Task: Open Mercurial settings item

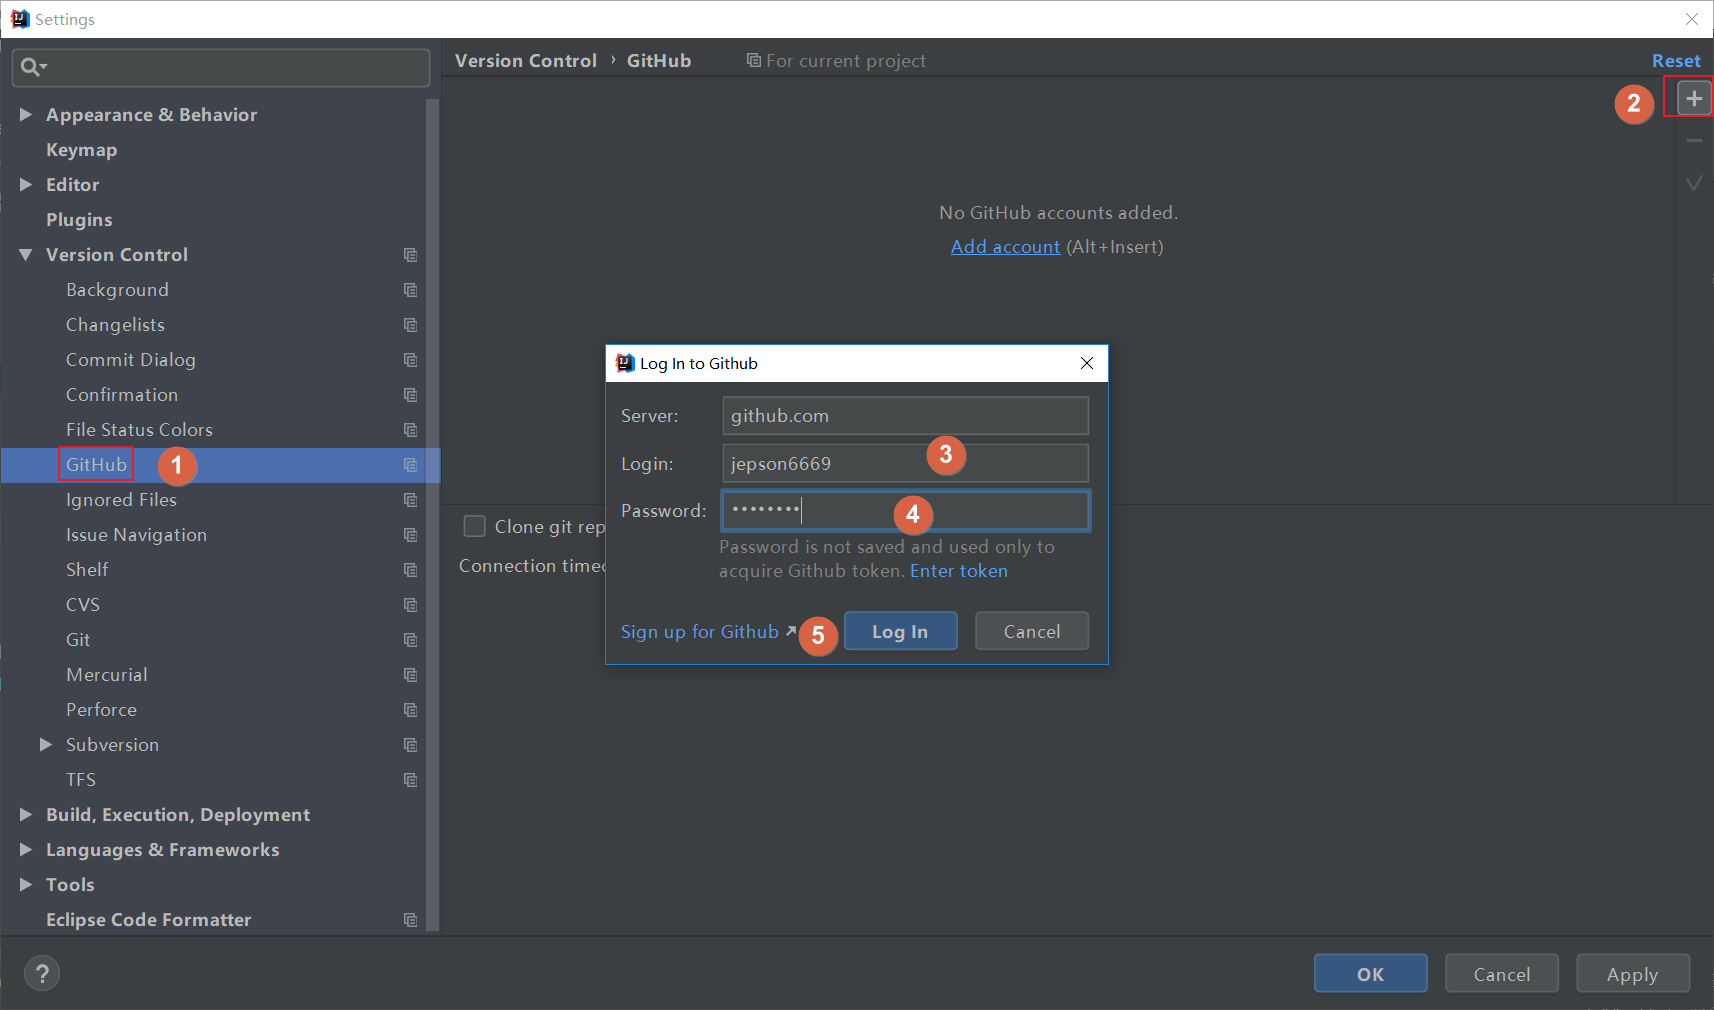Action: [107, 675]
